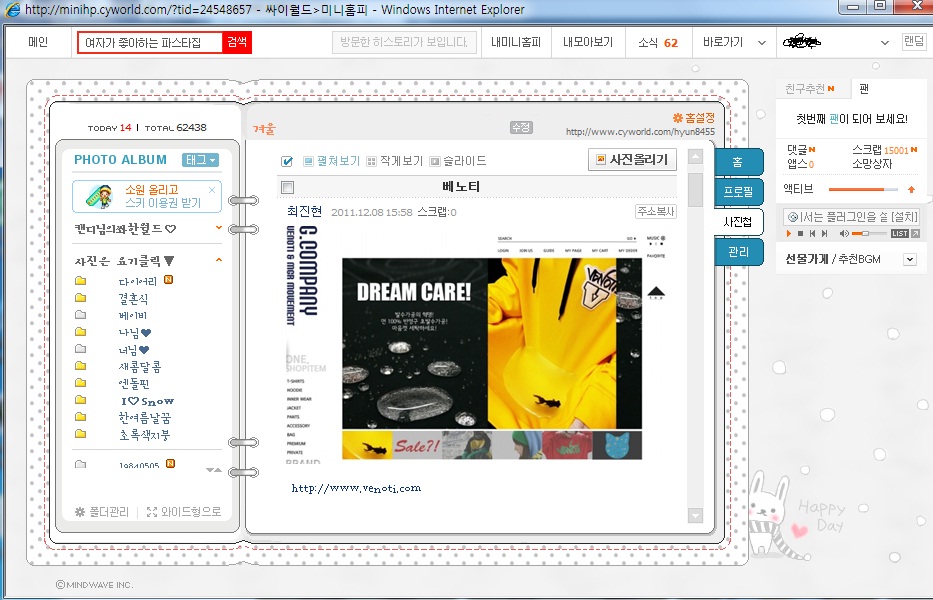Toggle the select-all checkbox above photos

point(287,161)
